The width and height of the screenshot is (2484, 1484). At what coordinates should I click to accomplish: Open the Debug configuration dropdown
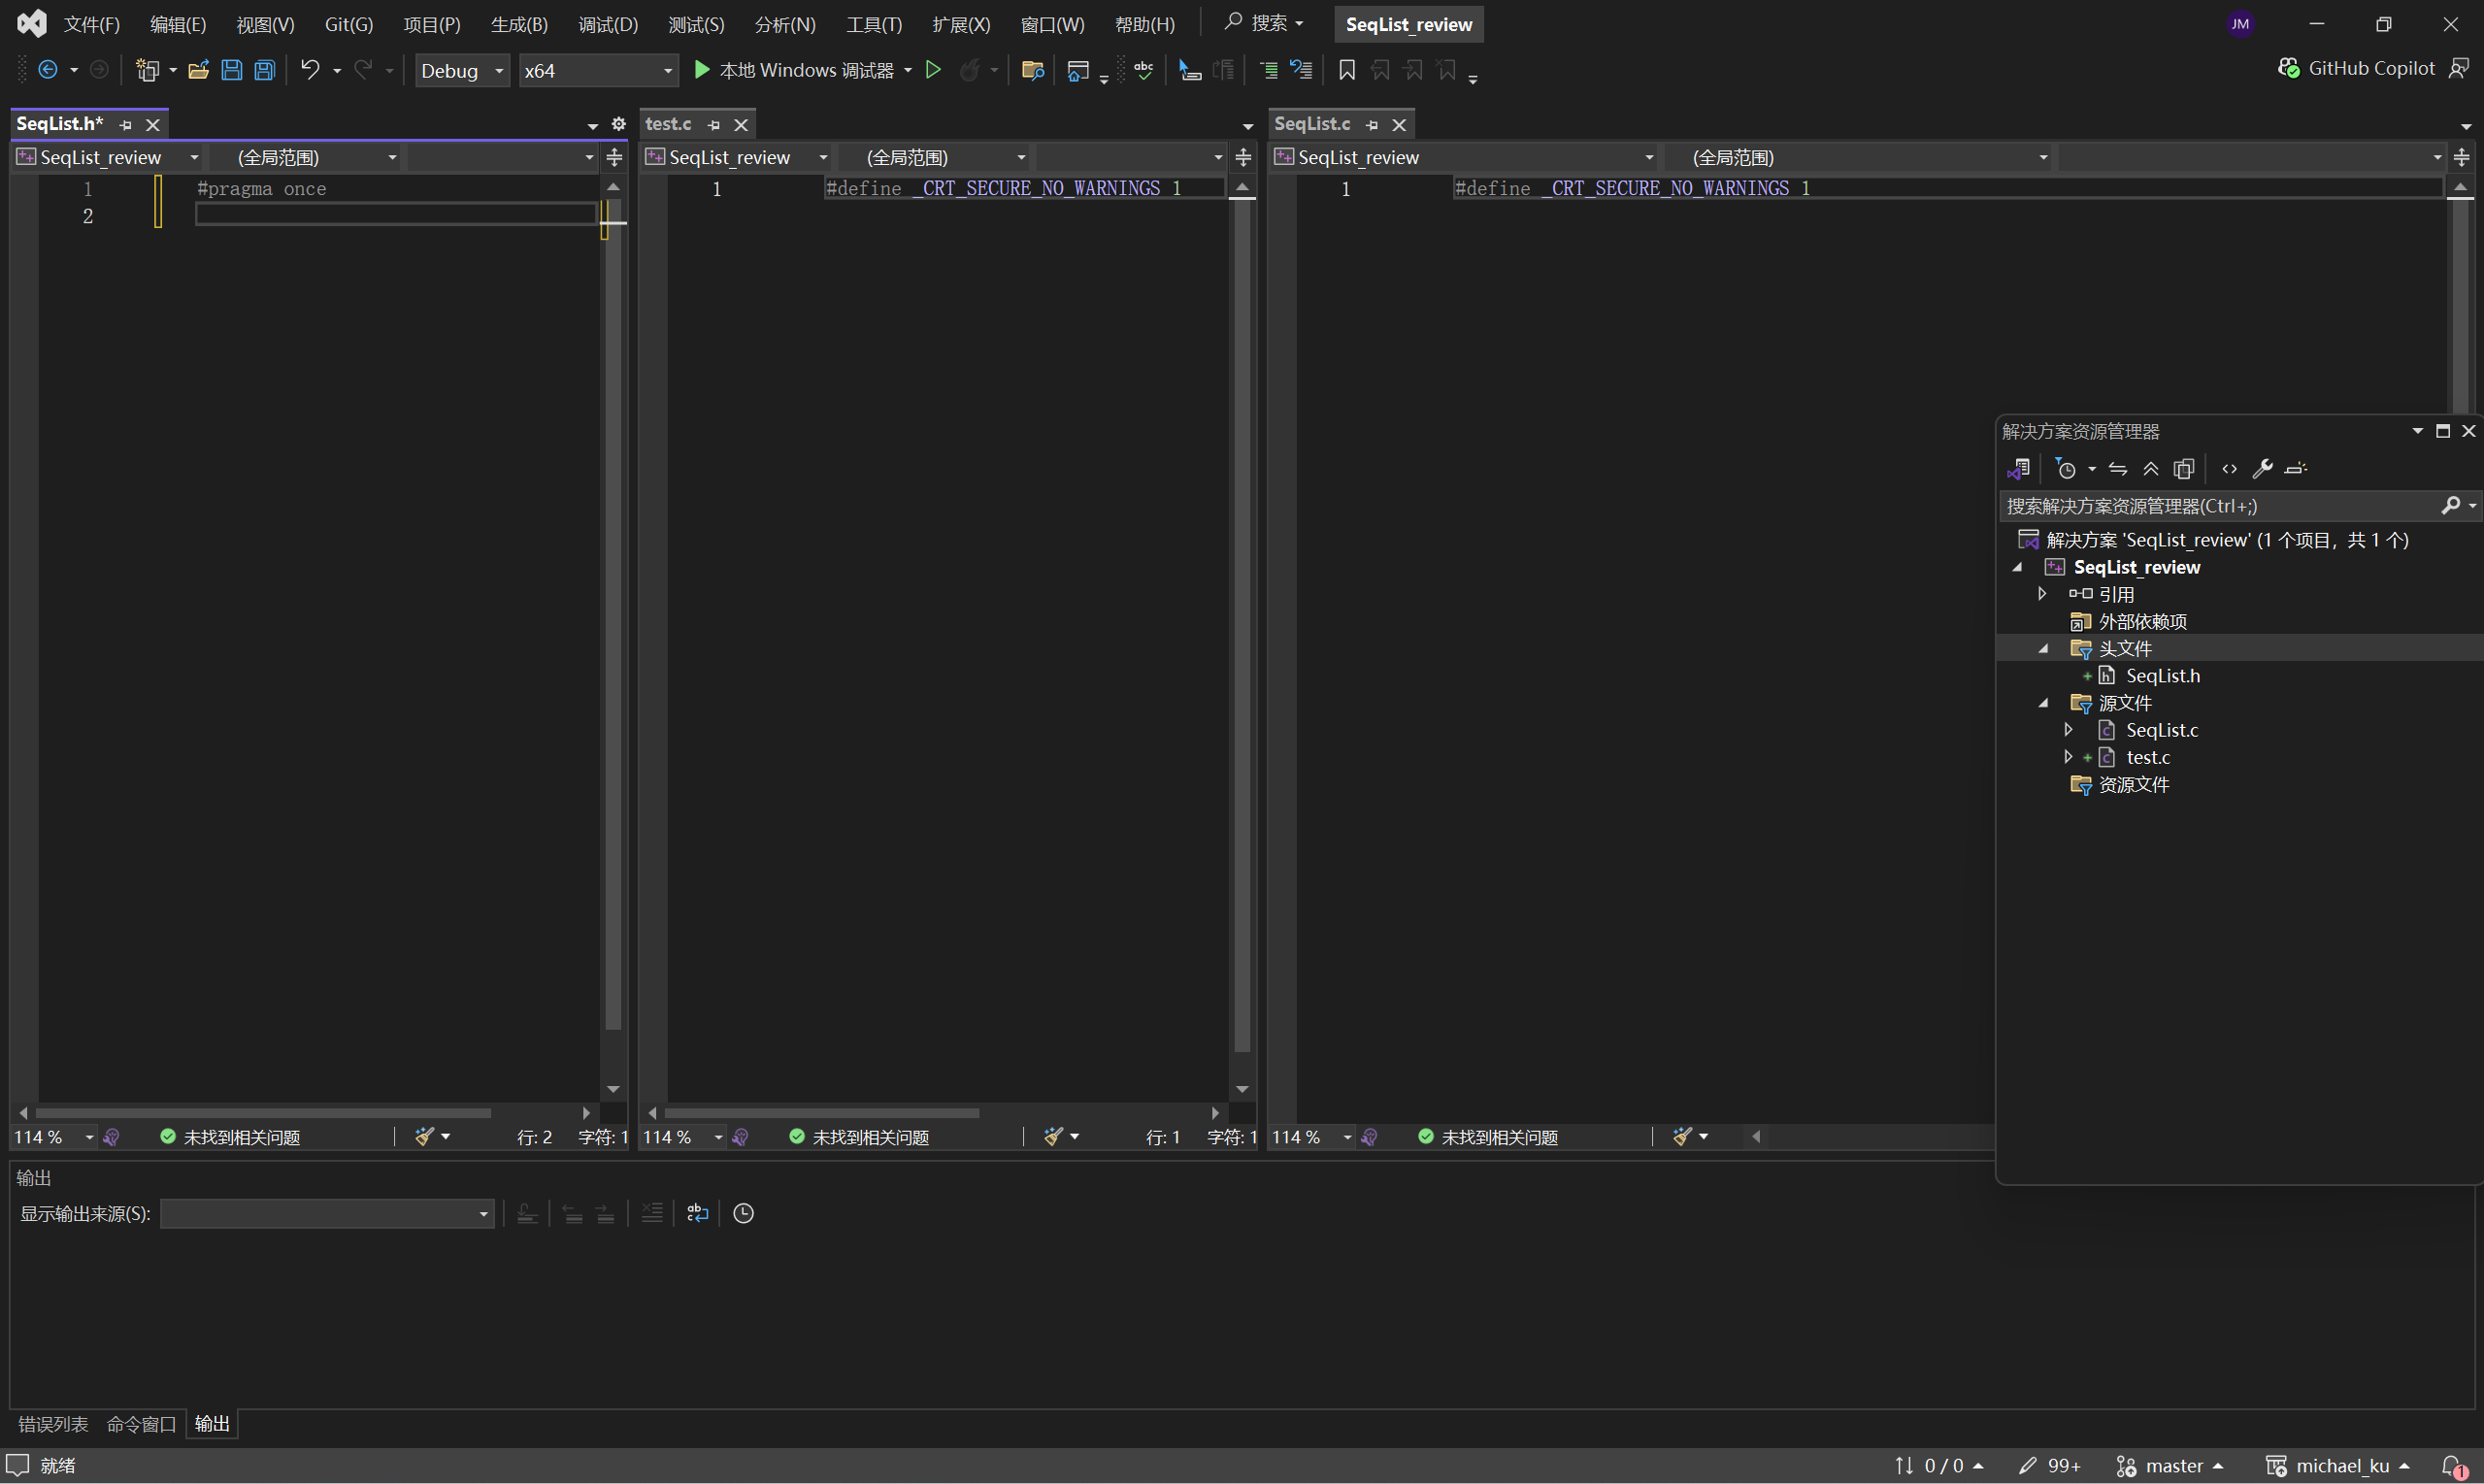462,70
